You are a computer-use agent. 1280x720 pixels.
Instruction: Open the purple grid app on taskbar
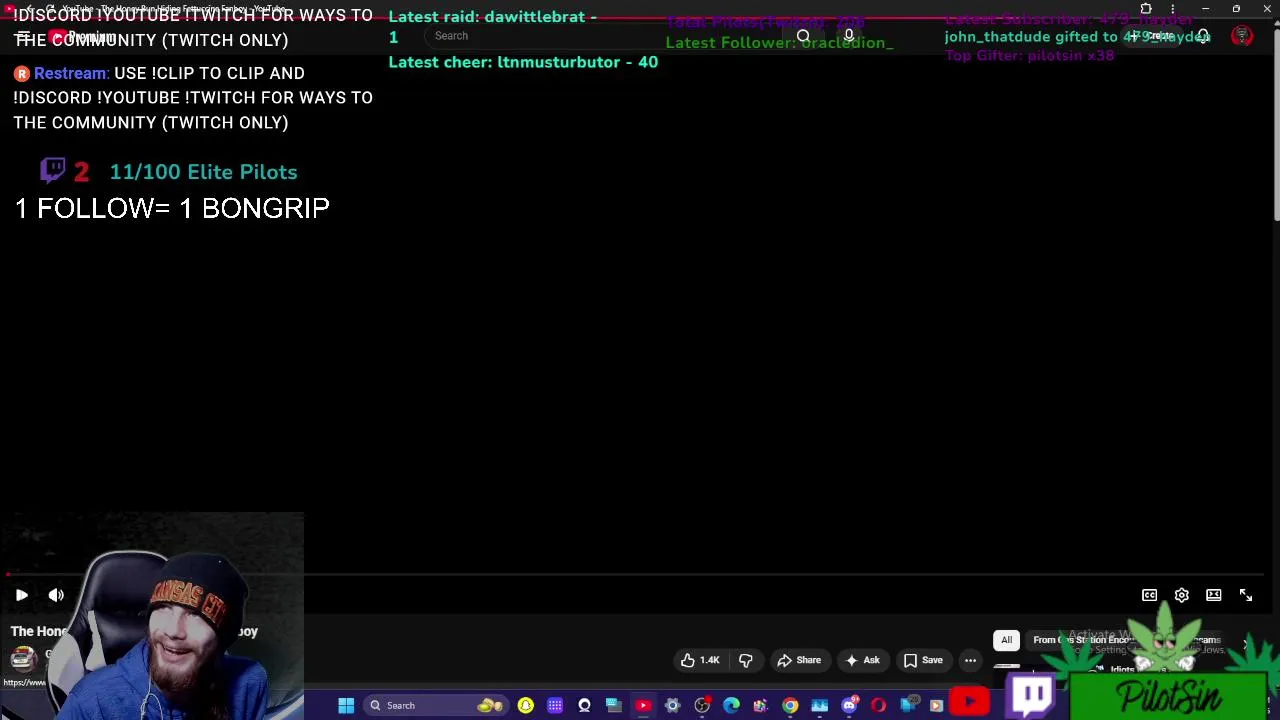[x=555, y=706]
